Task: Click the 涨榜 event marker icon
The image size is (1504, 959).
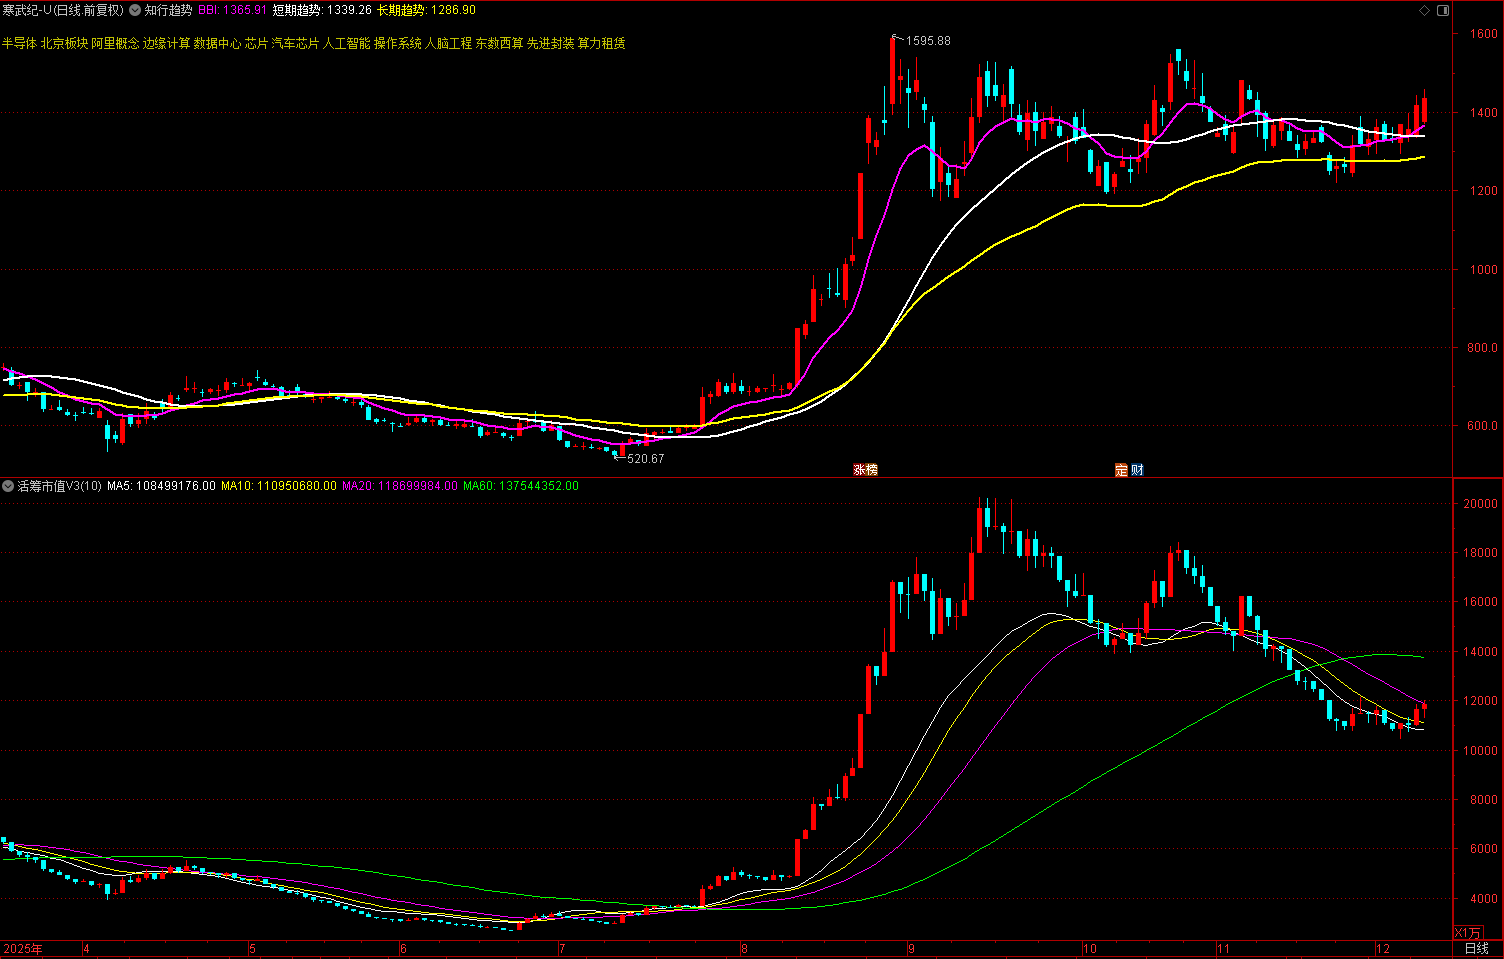Action: 865,469
